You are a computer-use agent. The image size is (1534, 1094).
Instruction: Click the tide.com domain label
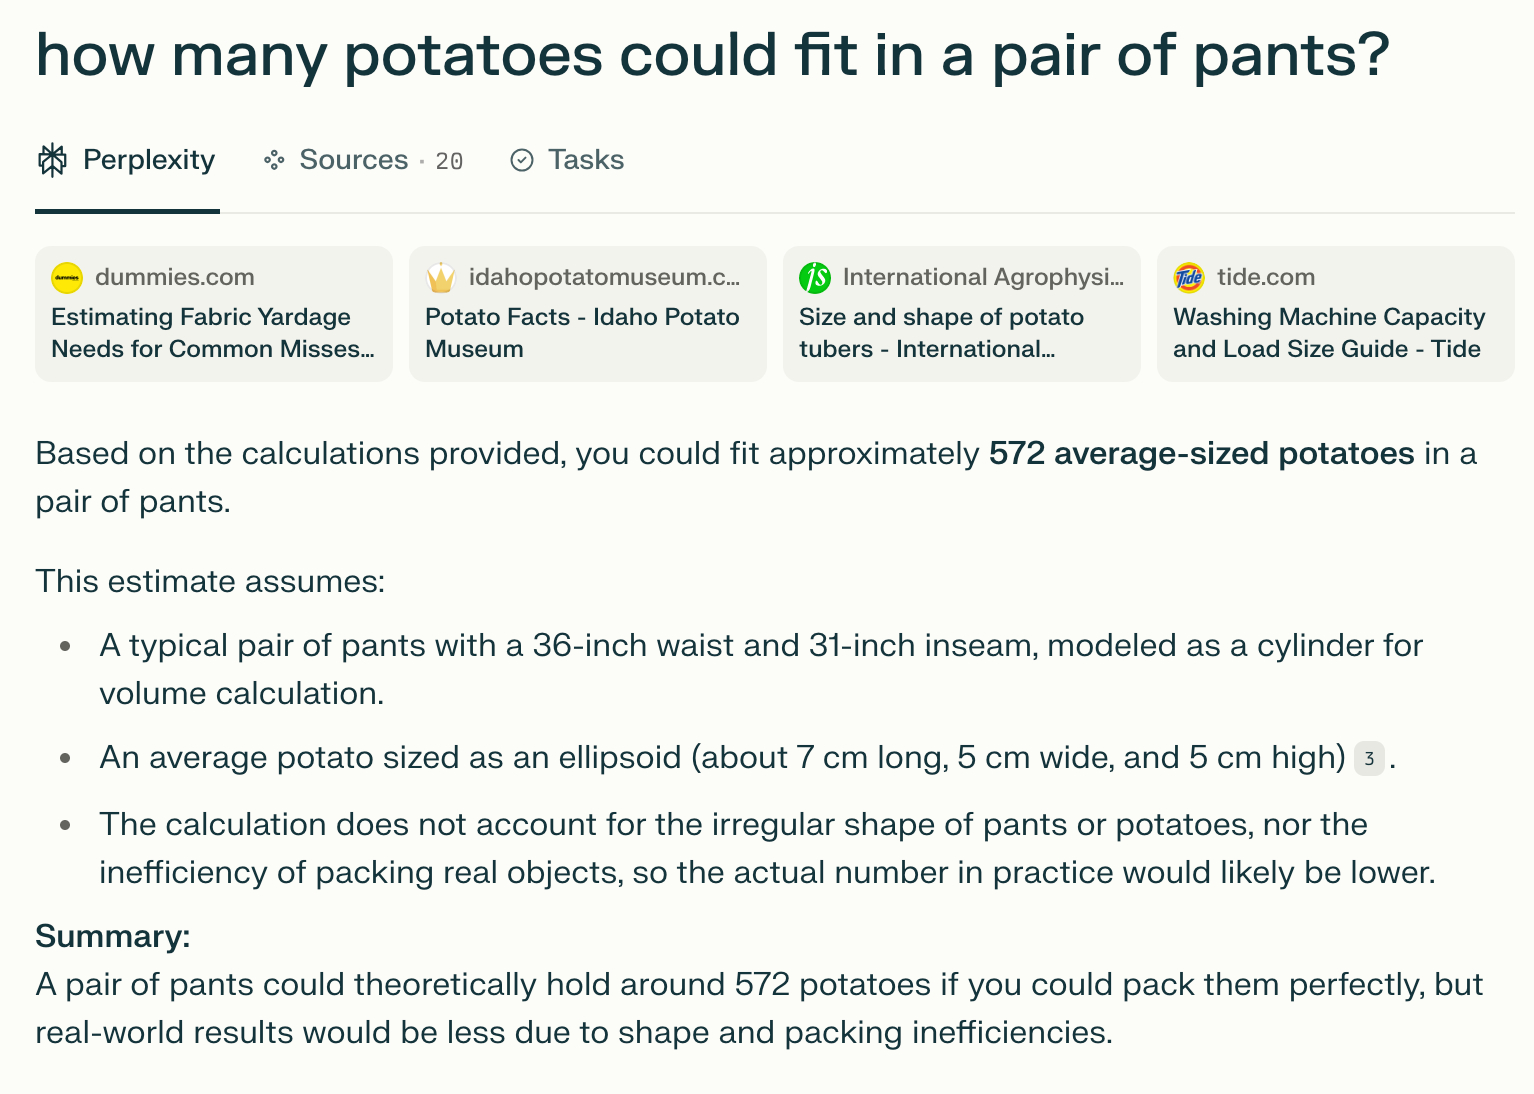pyautogui.click(x=1266, y=277)
